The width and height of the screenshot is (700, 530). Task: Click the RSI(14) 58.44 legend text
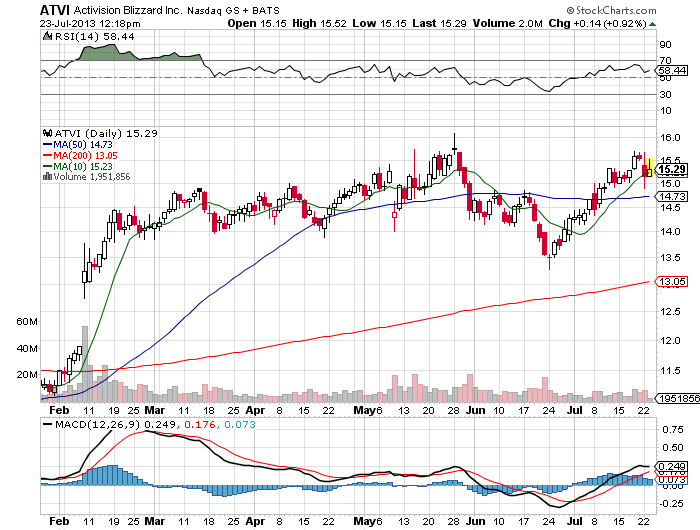coord(95,36)
